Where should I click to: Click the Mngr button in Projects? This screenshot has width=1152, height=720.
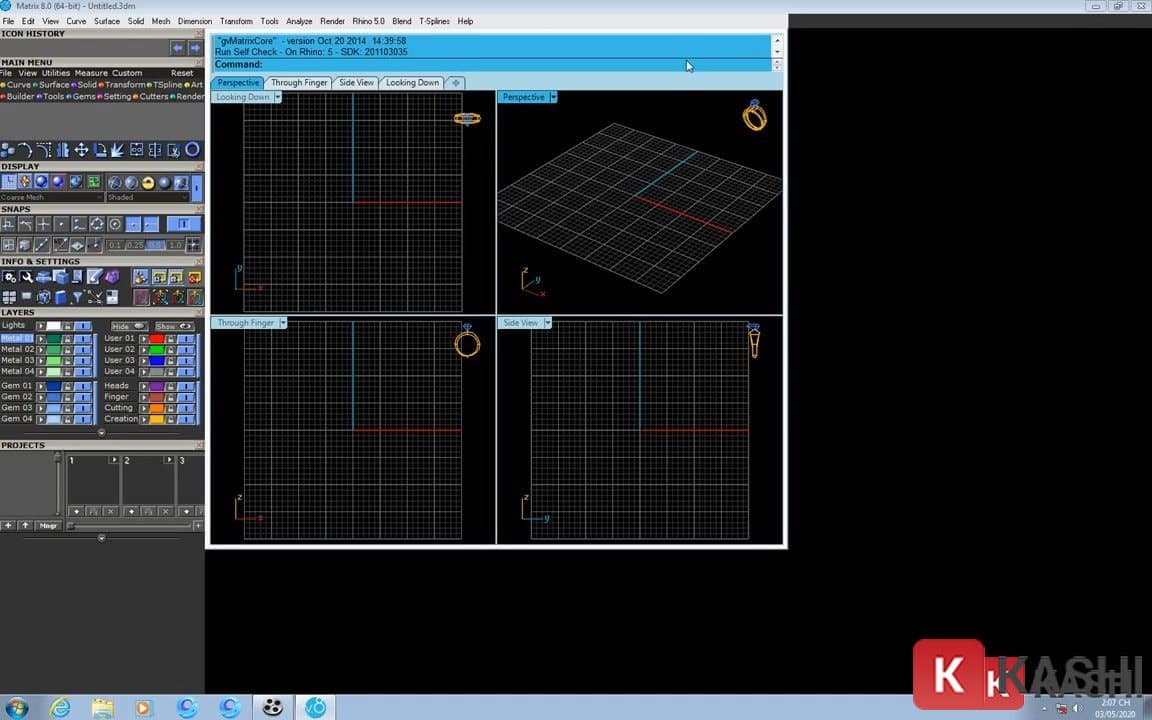(x=48, y=526)
